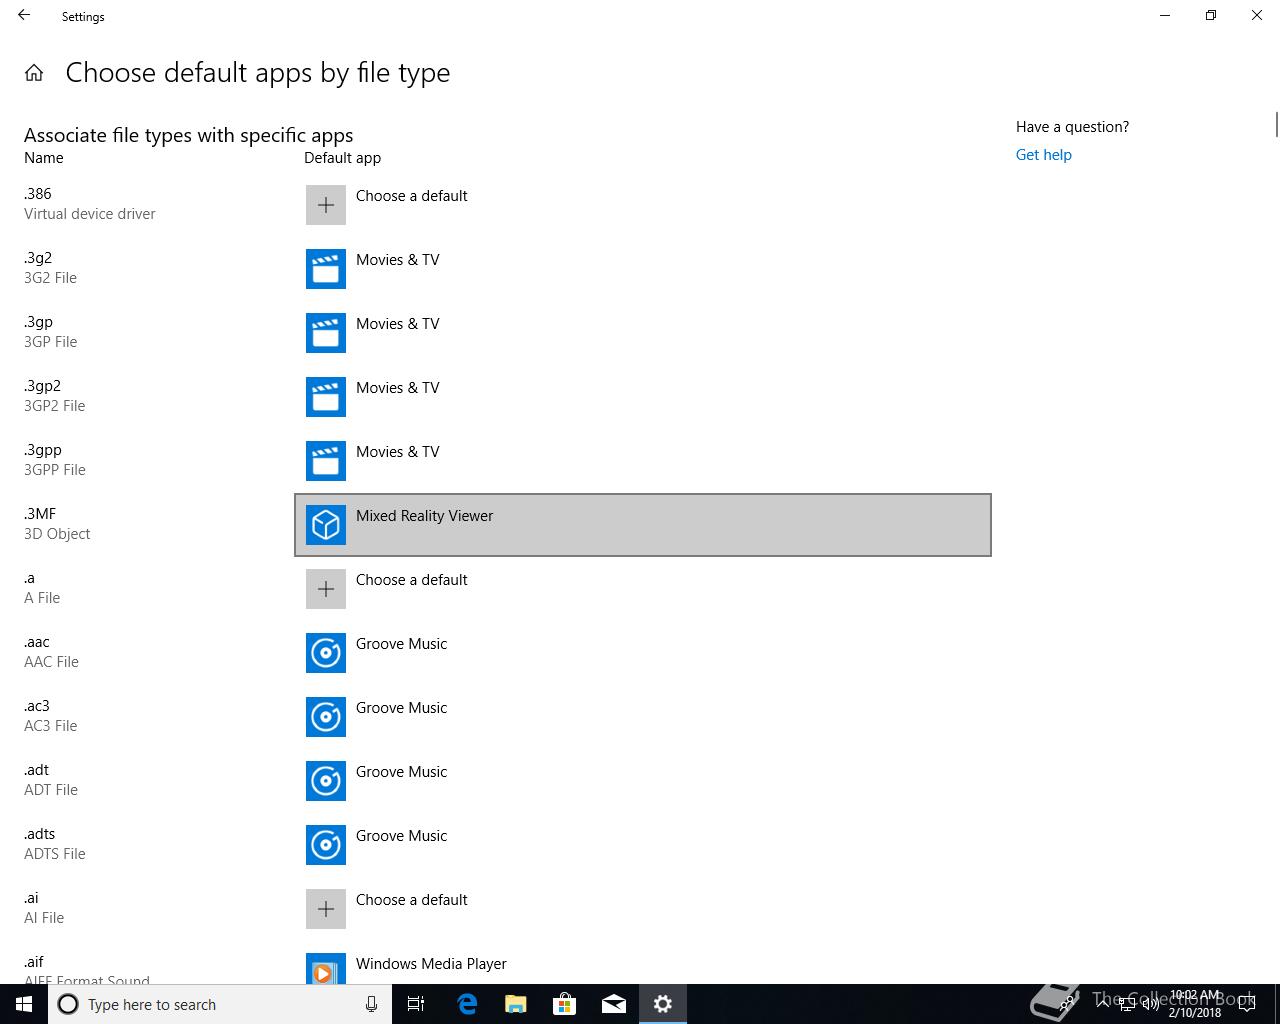Open Task View from the taskbar
The width and height of the screenshot is (1280, 1024).
tap(416, 1004)
